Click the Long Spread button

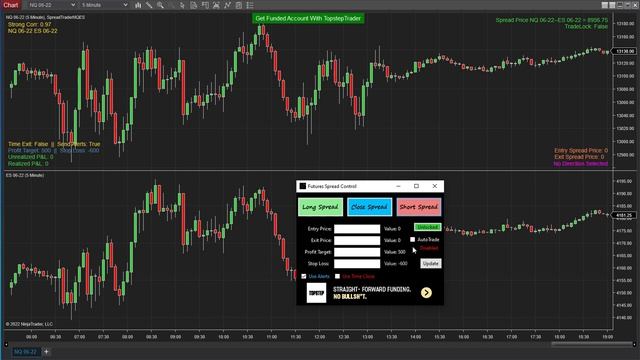point(320,207)
